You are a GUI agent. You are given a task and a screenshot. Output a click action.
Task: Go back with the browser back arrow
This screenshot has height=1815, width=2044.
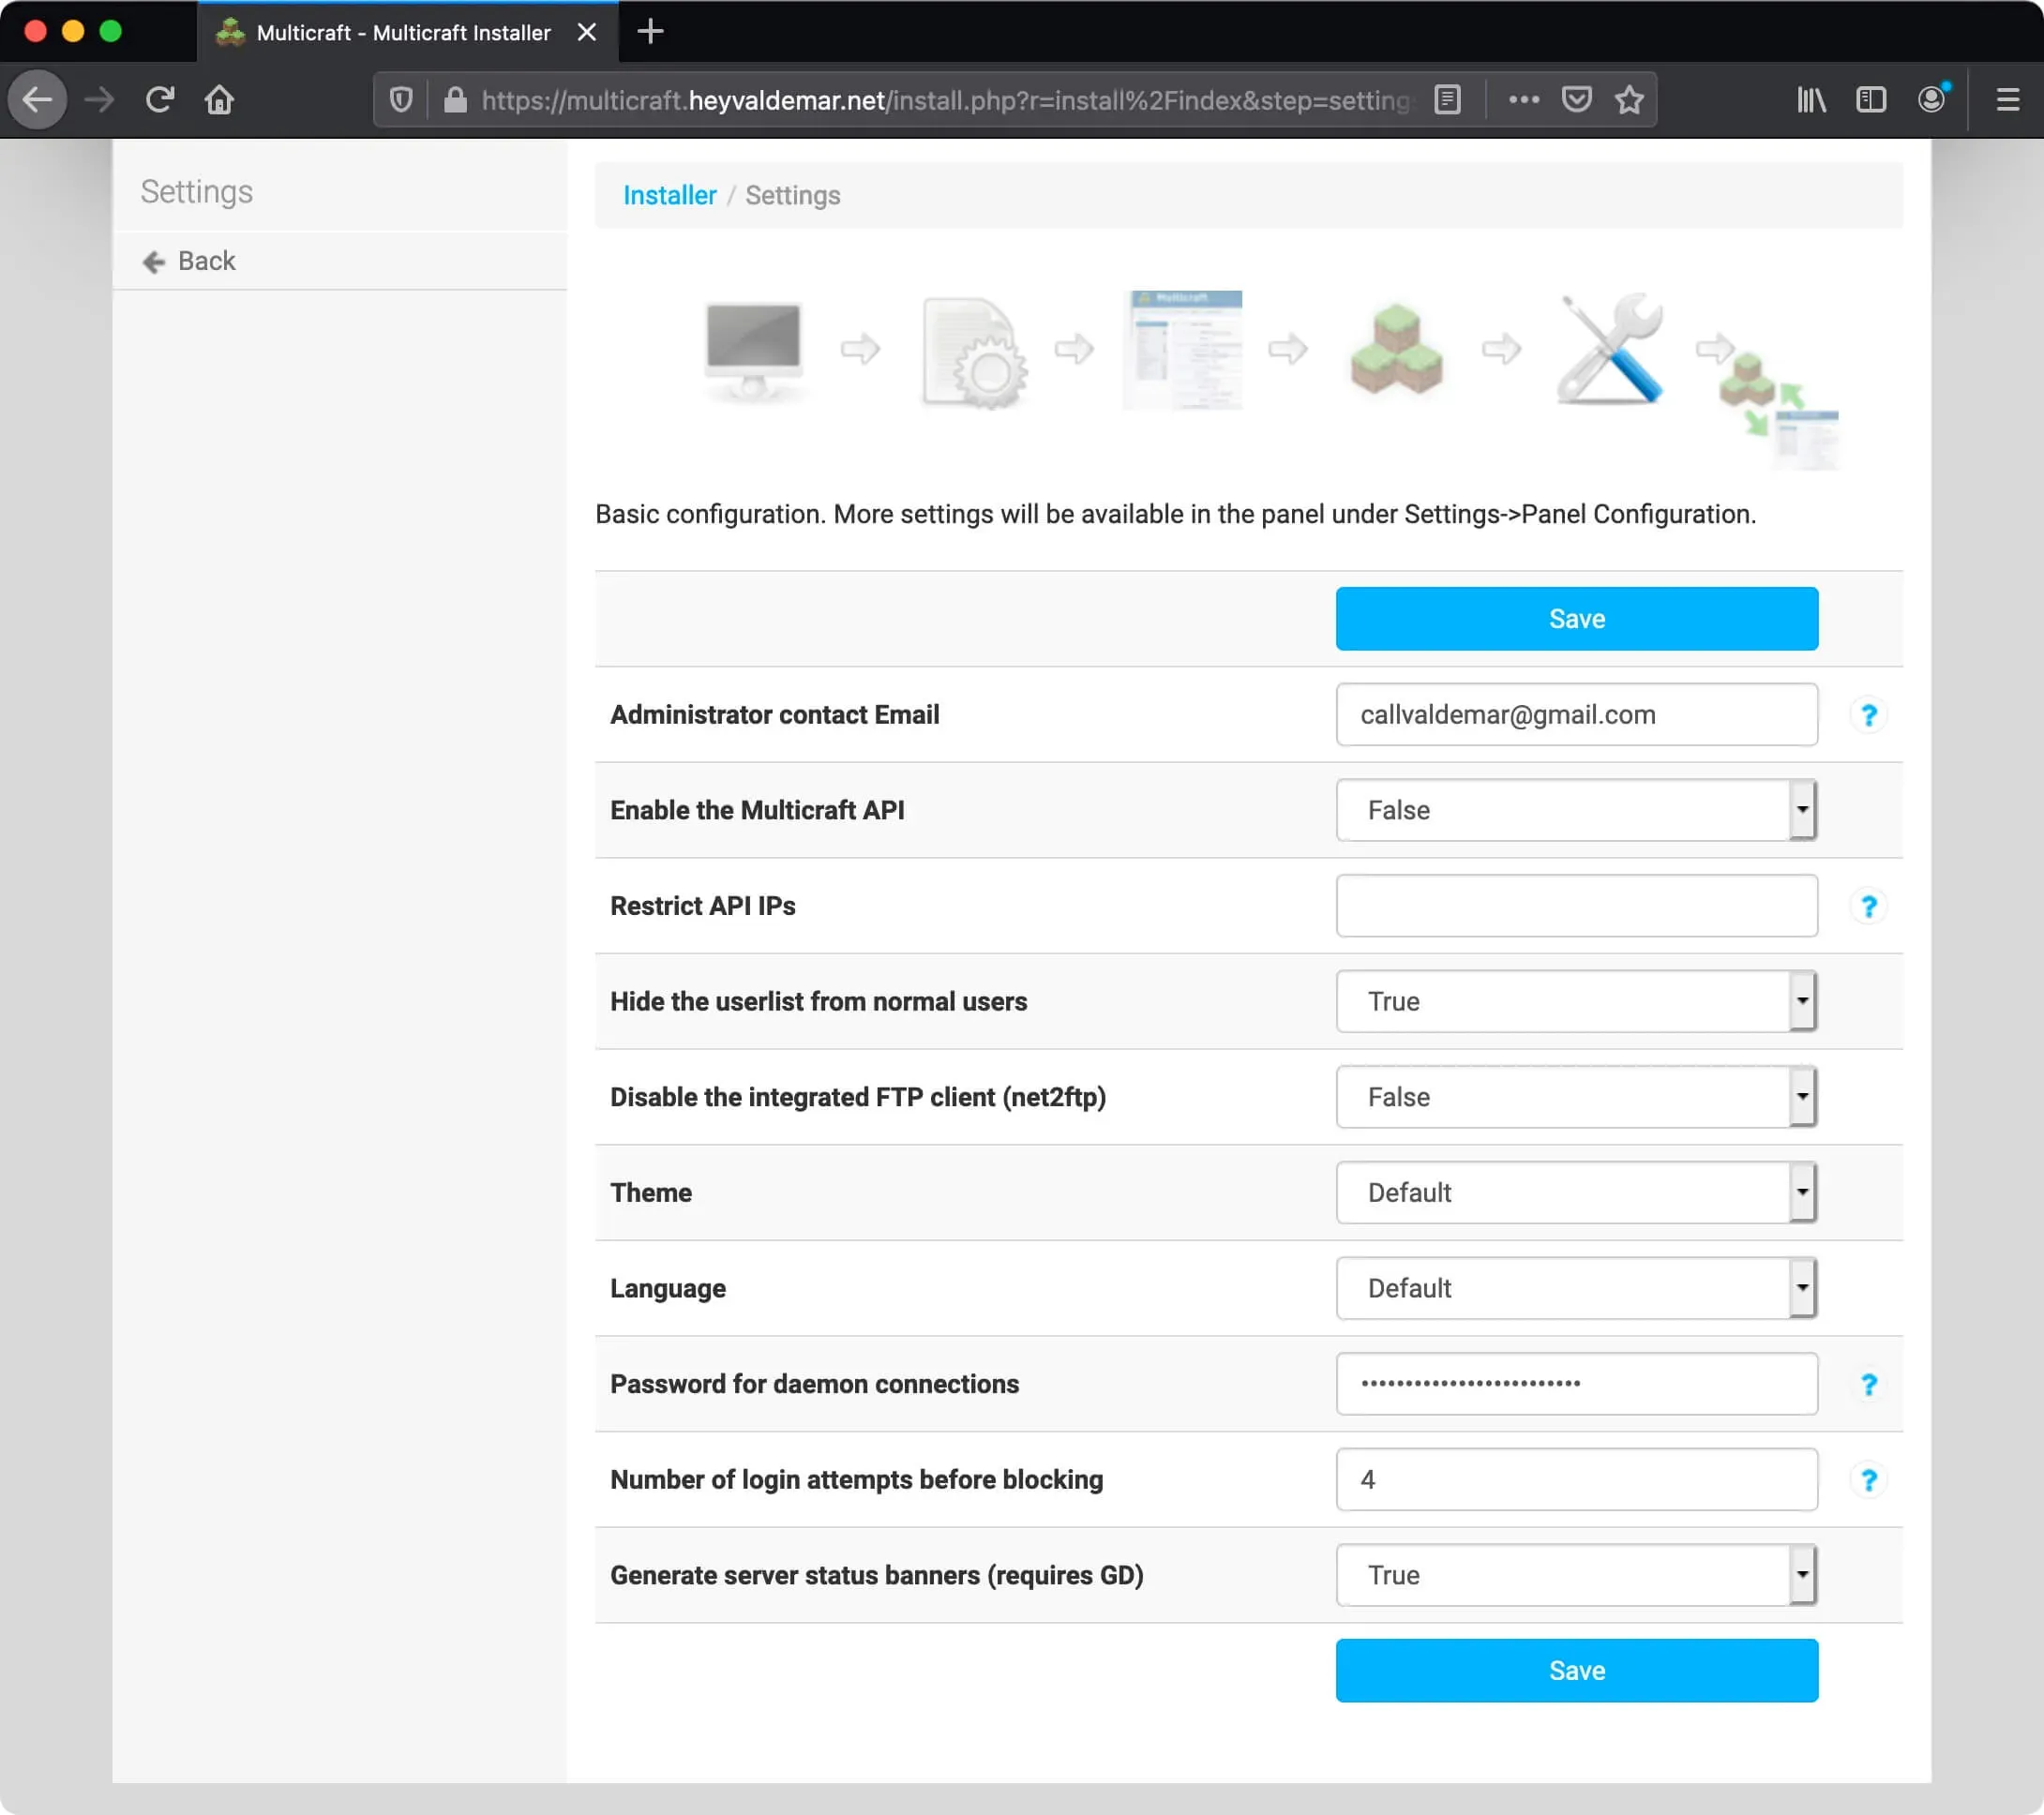pos(38,100)
